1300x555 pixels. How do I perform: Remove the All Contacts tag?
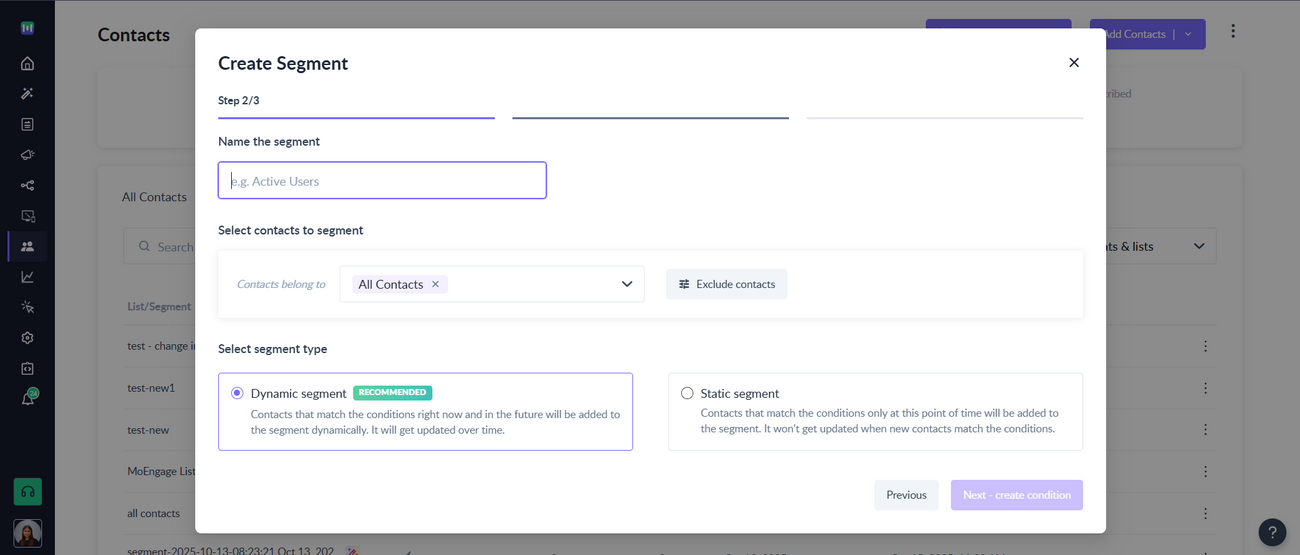(435, 284)
